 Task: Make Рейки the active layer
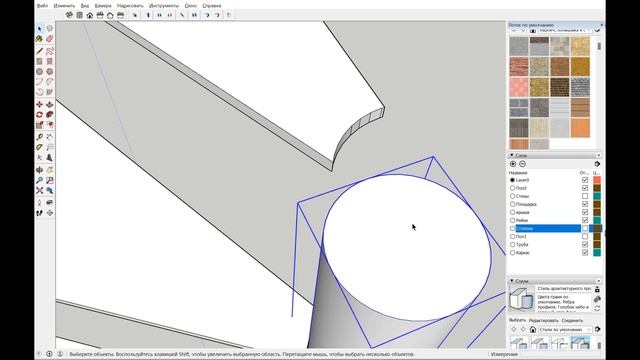513,220
